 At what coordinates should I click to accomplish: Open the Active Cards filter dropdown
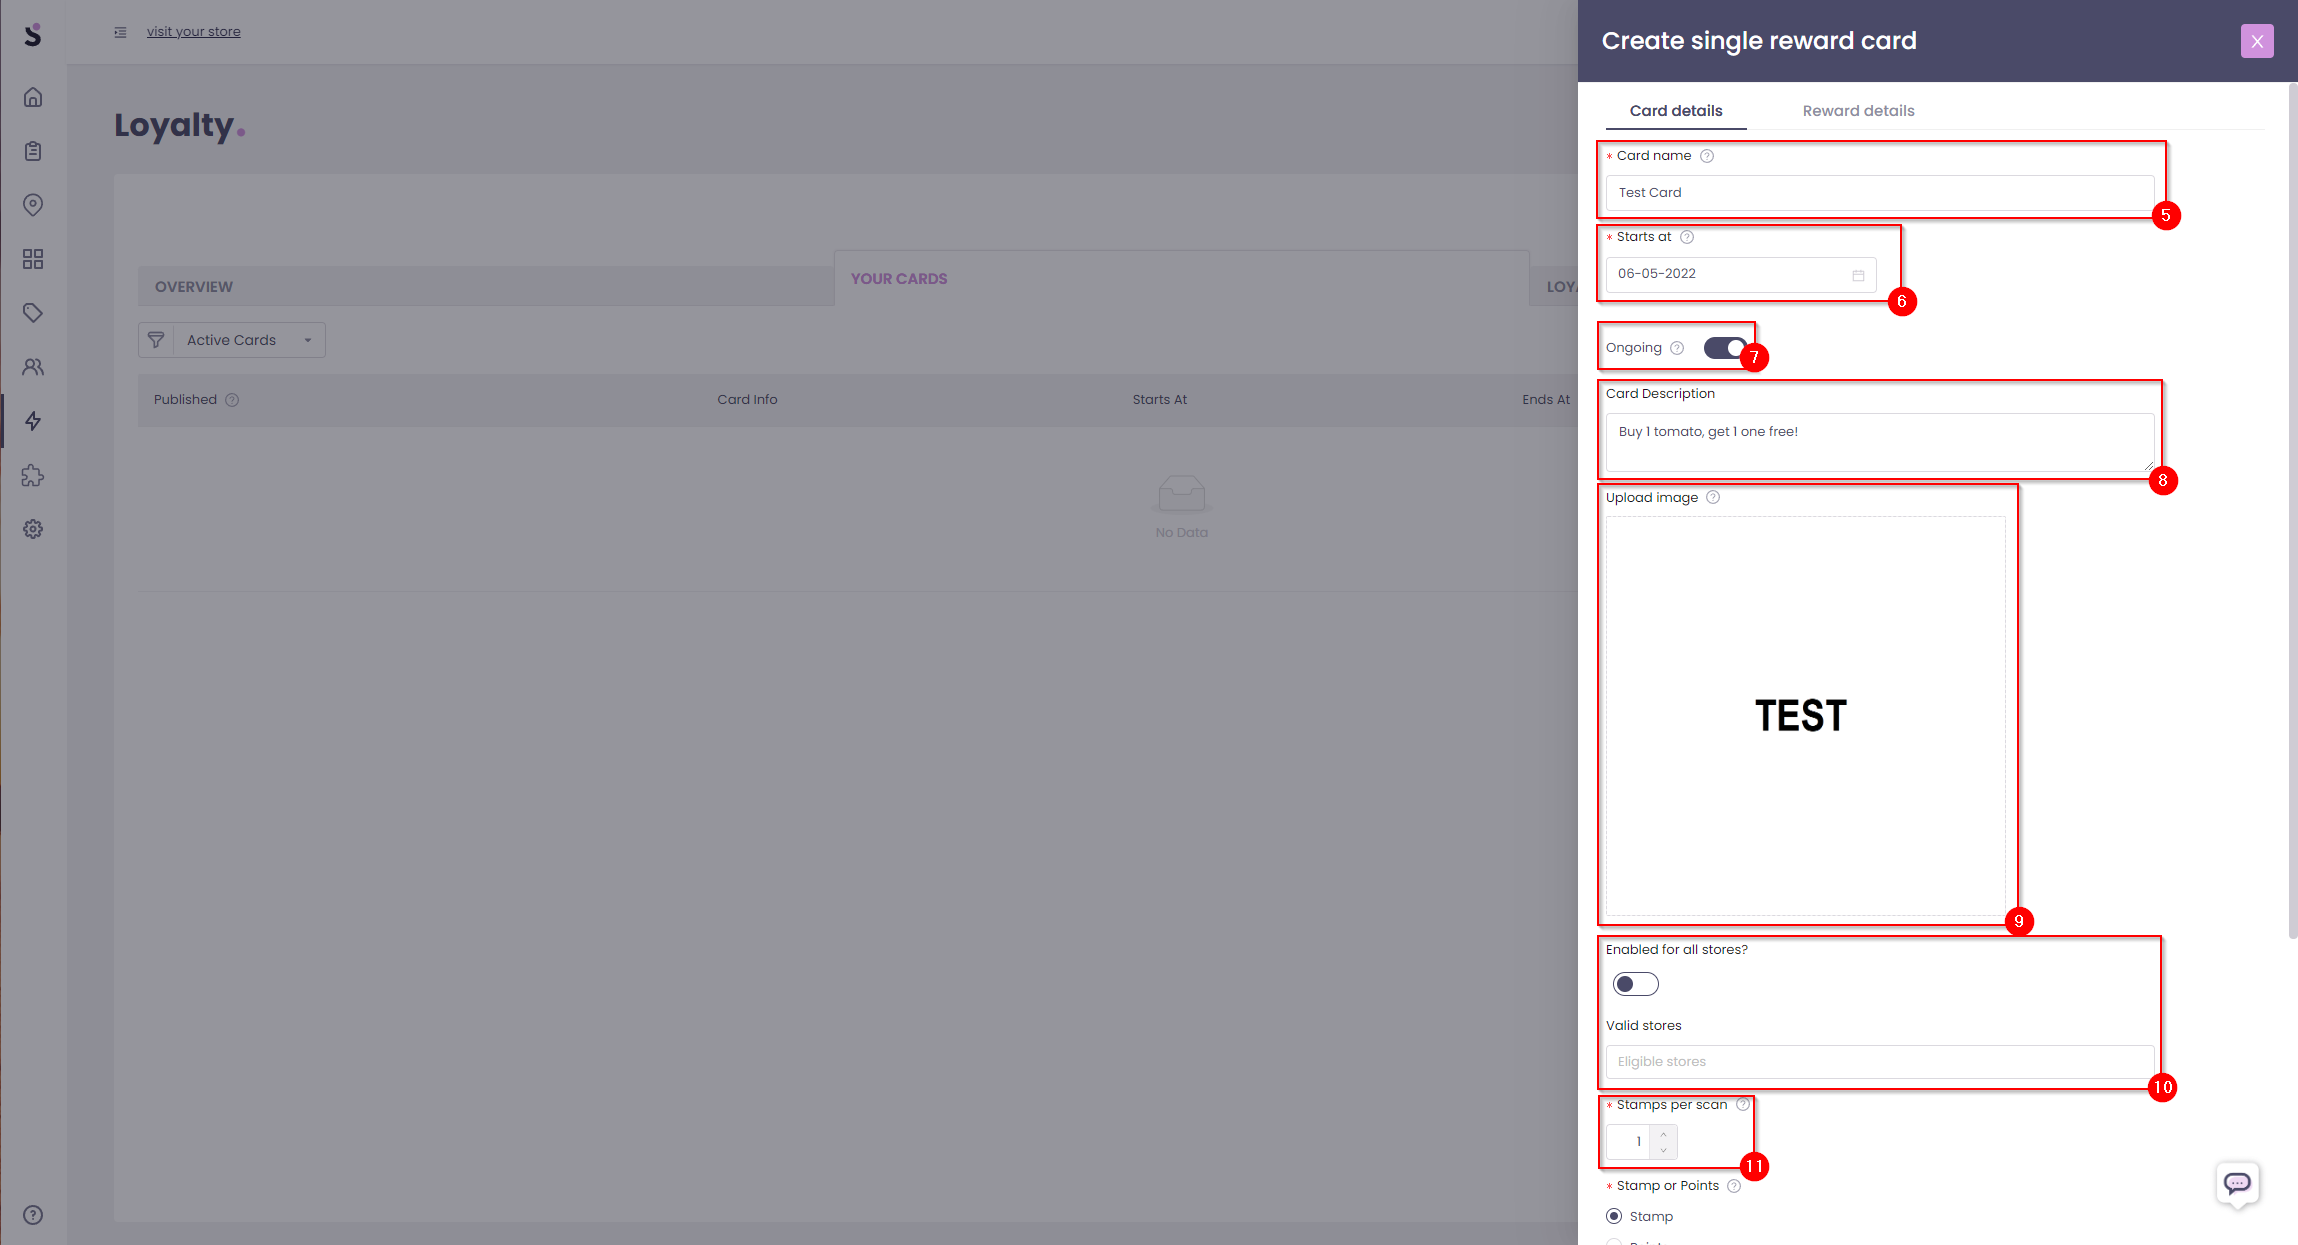tap(249, 340)
